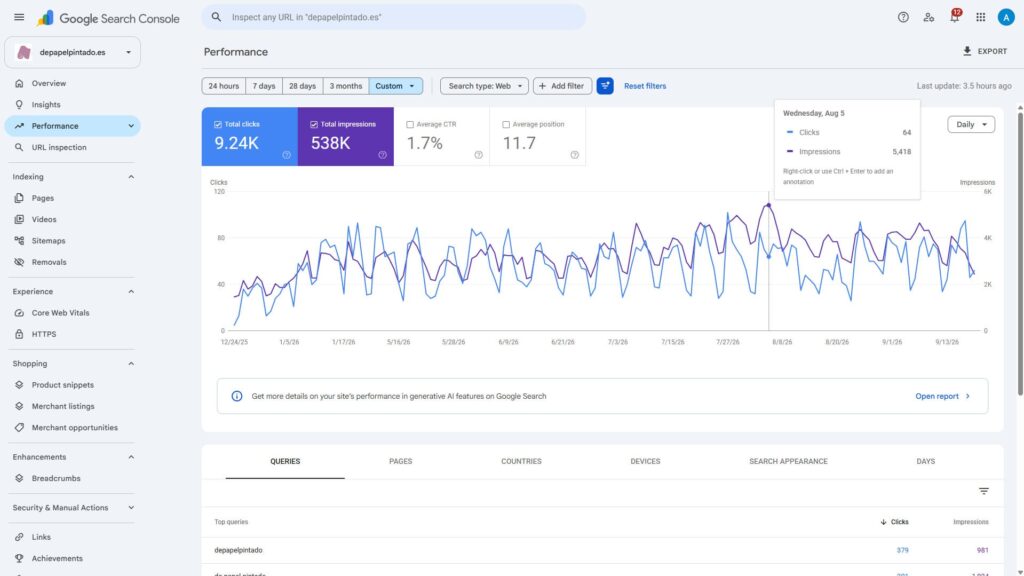The height and width of the screenshot is (576, 1024).
Task: Toggle the Total clicks checkbox
Action: 218,125
